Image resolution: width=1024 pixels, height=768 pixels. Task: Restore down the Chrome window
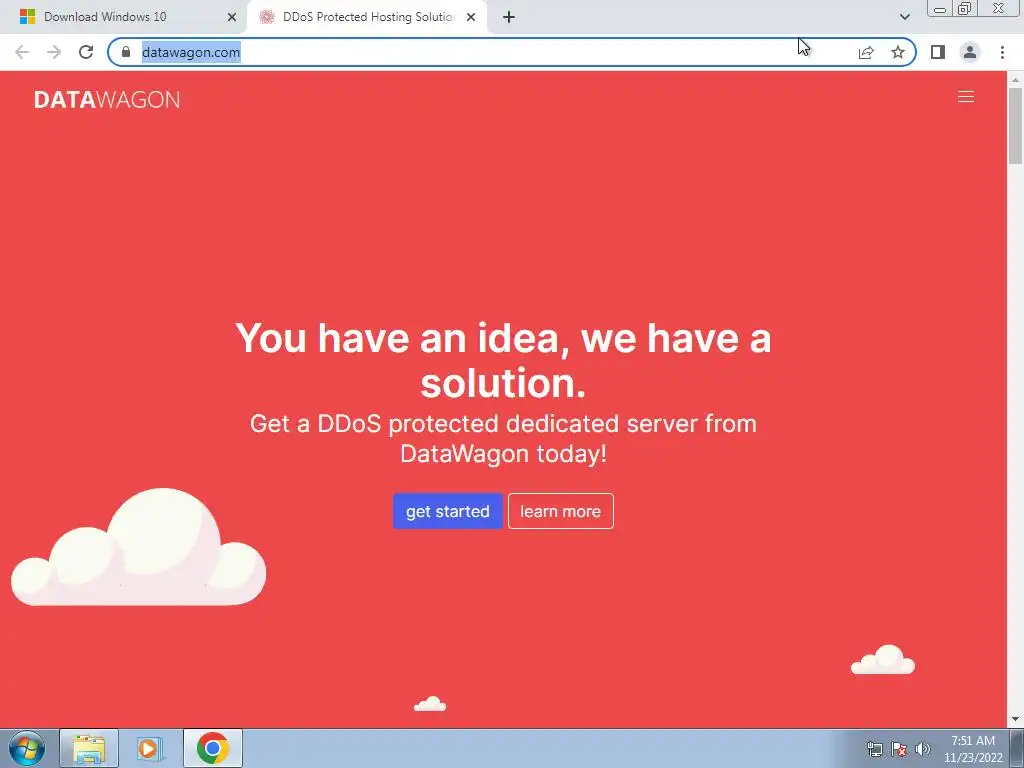[x=964, y=8]
